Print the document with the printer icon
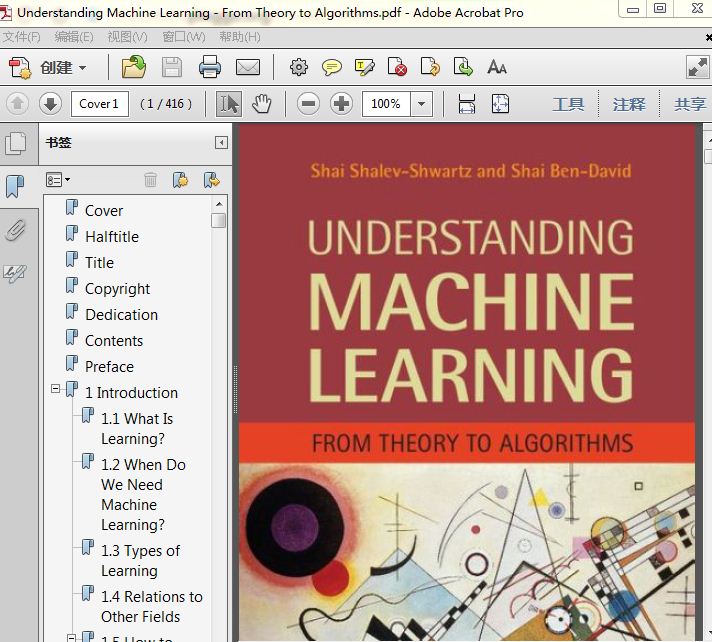The height and width of the screenshot is (642, 712). tap(210, 67)
